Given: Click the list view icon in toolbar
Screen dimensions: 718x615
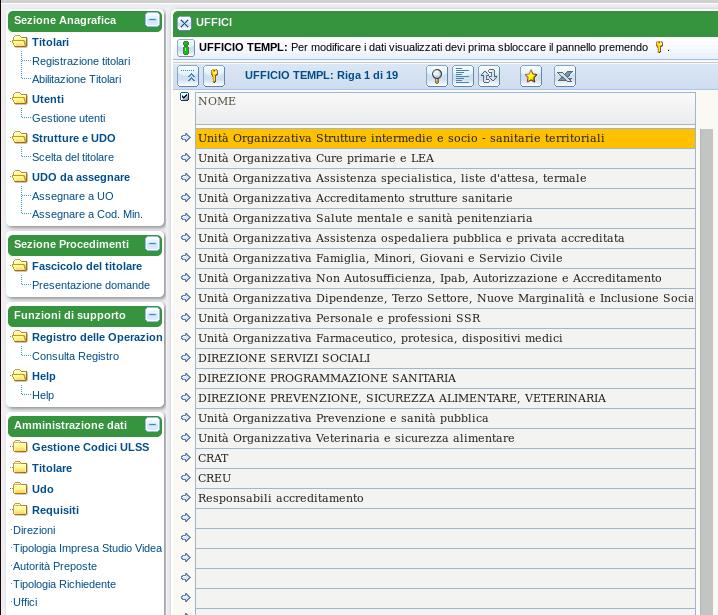Looking at the screenshot, I should click(463, 76).
